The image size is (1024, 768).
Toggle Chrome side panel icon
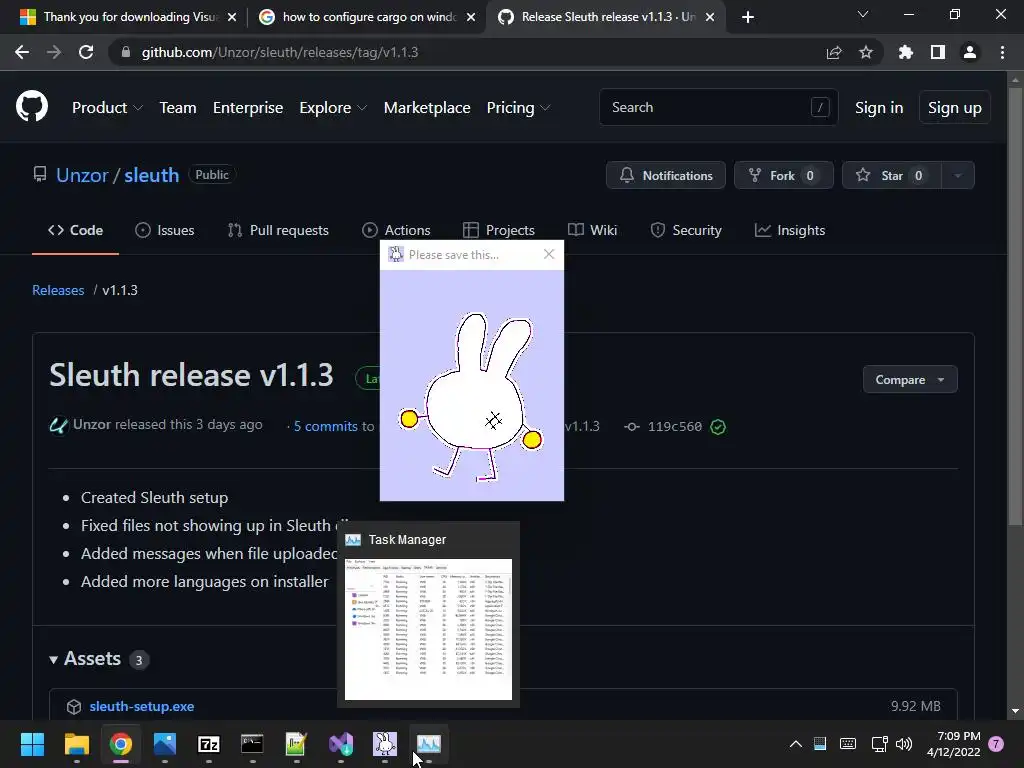click(938, 52)
